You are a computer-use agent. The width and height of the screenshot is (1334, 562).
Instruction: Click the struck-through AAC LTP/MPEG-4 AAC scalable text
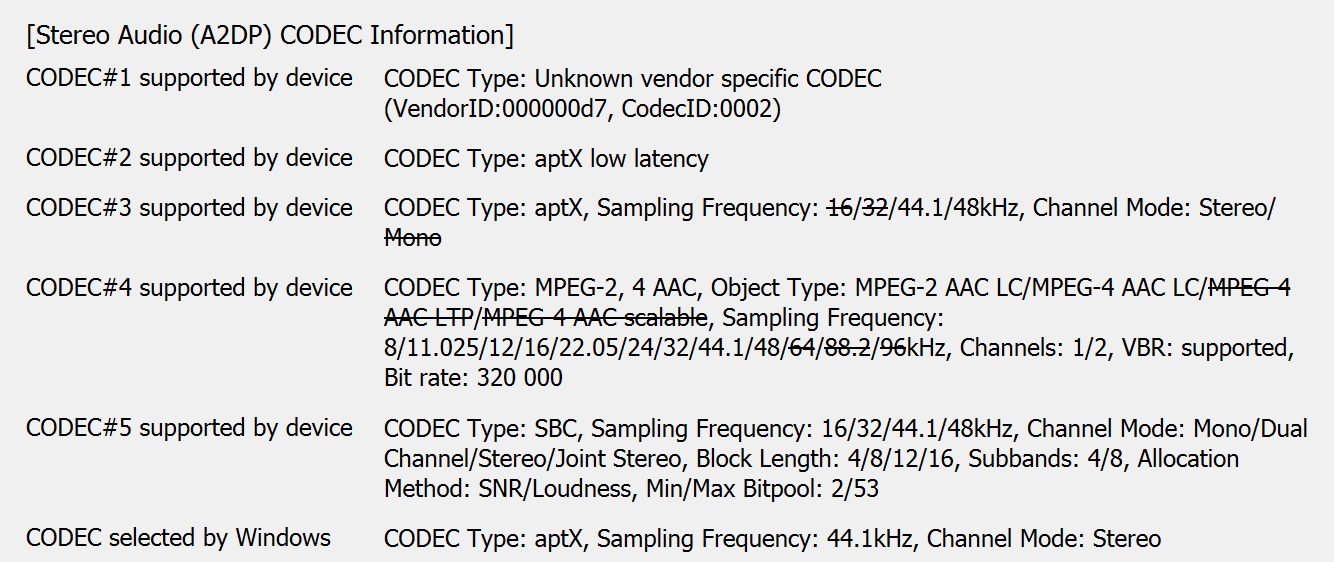tap(546, 318)
